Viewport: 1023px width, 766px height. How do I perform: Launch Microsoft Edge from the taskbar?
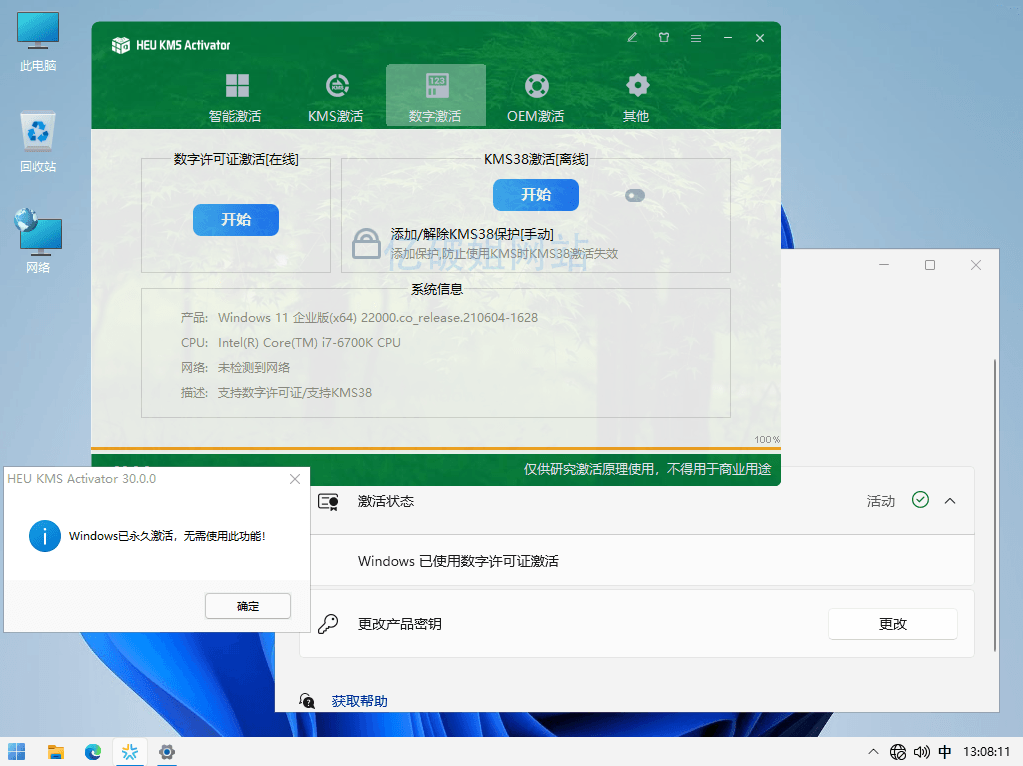point(93,752)
